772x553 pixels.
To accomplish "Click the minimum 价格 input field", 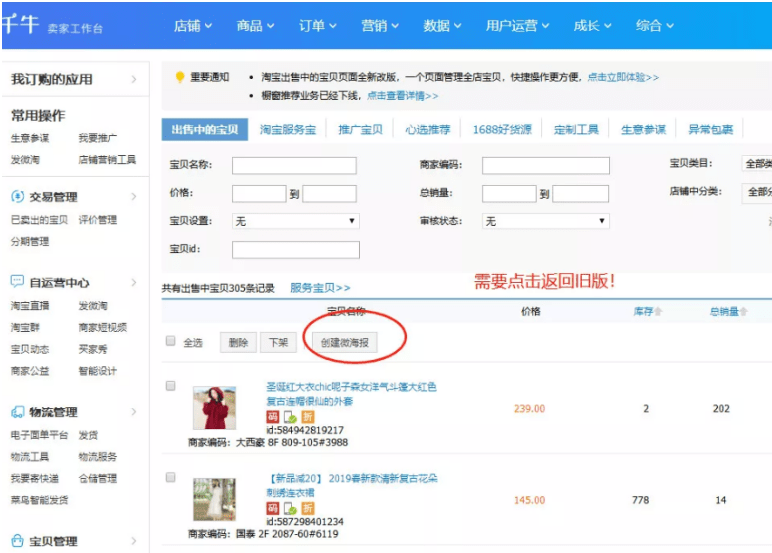I will coord(259,194).
